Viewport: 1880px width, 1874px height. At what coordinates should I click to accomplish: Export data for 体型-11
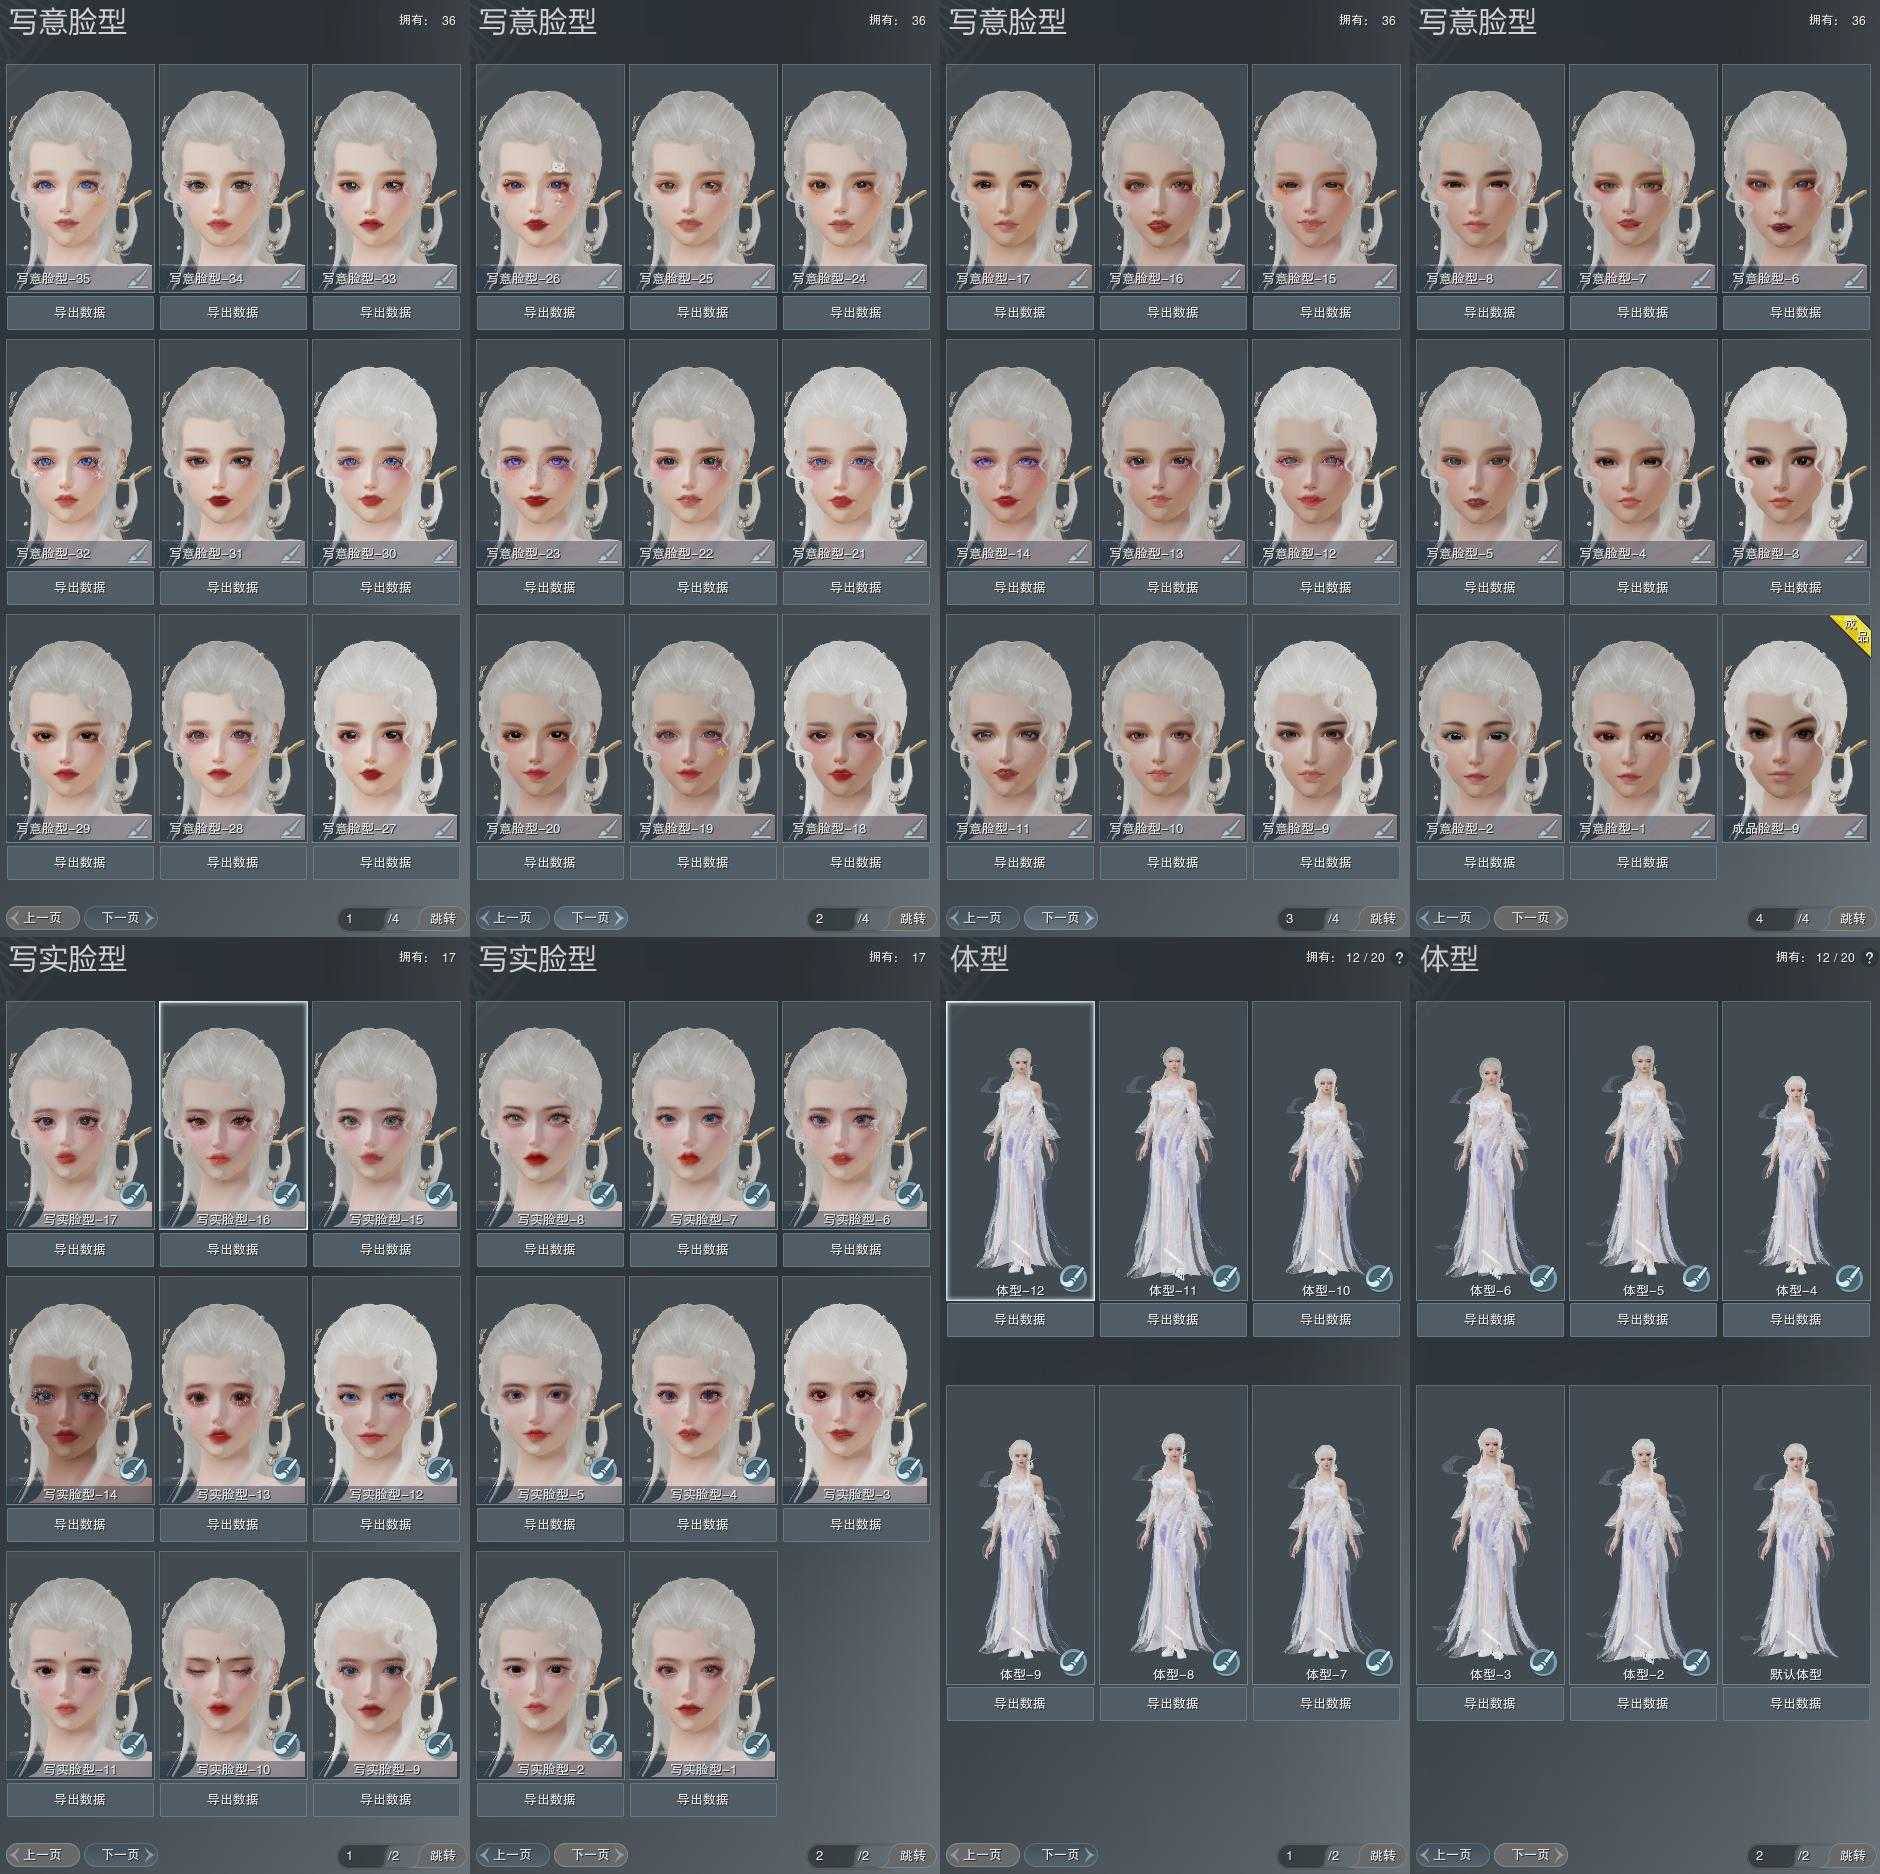coord(1173,1319)
